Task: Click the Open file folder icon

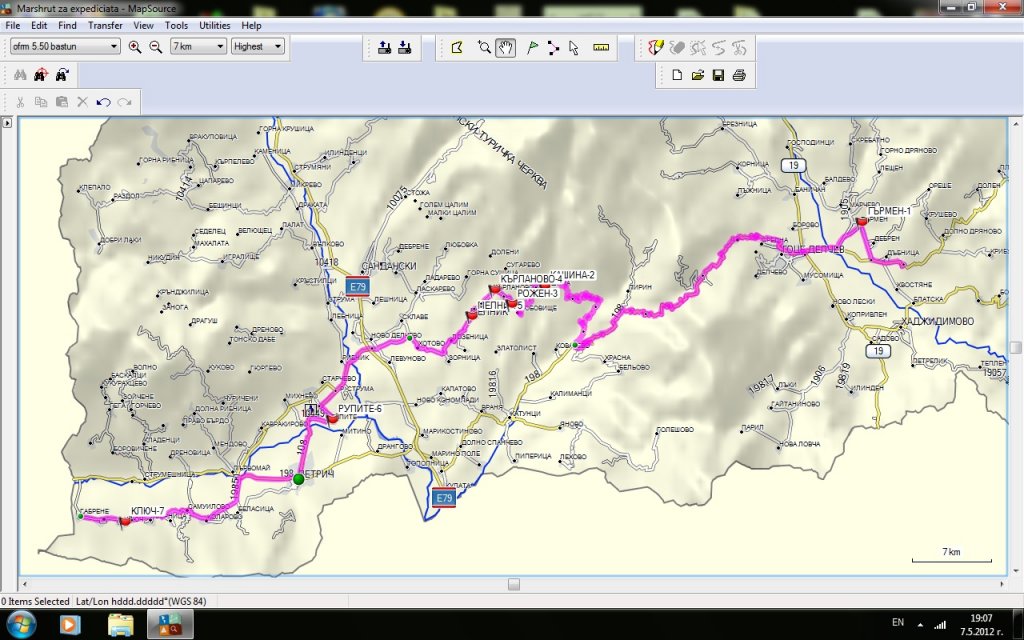Action: tap(698, 75)
